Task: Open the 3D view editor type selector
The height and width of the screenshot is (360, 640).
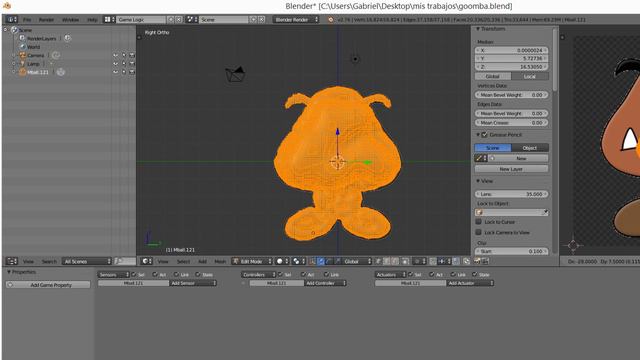Action: click(x=146, y=261)
